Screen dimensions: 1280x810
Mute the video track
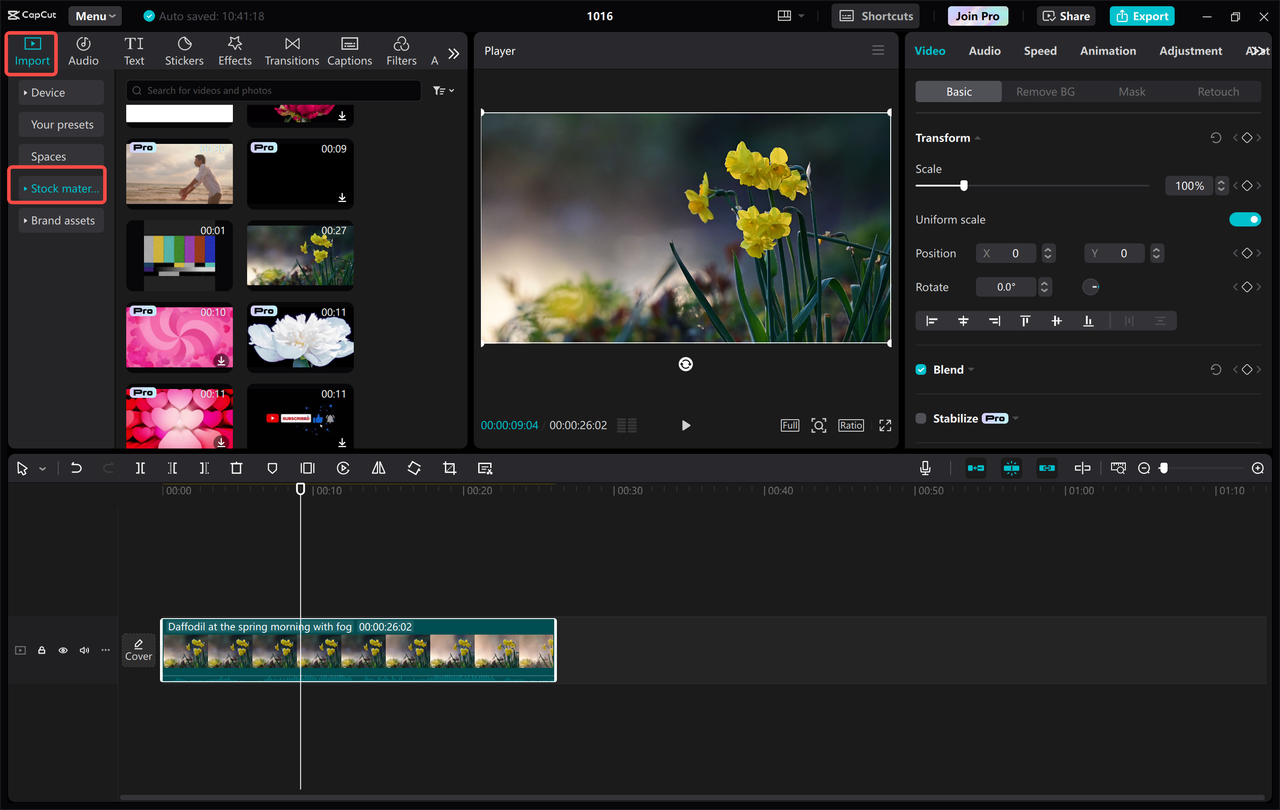point(84,649)
